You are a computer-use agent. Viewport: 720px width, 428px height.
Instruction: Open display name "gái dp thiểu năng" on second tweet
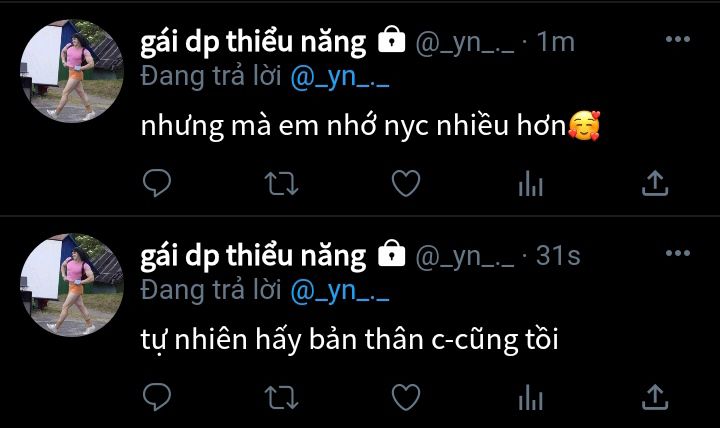point(253,257)
